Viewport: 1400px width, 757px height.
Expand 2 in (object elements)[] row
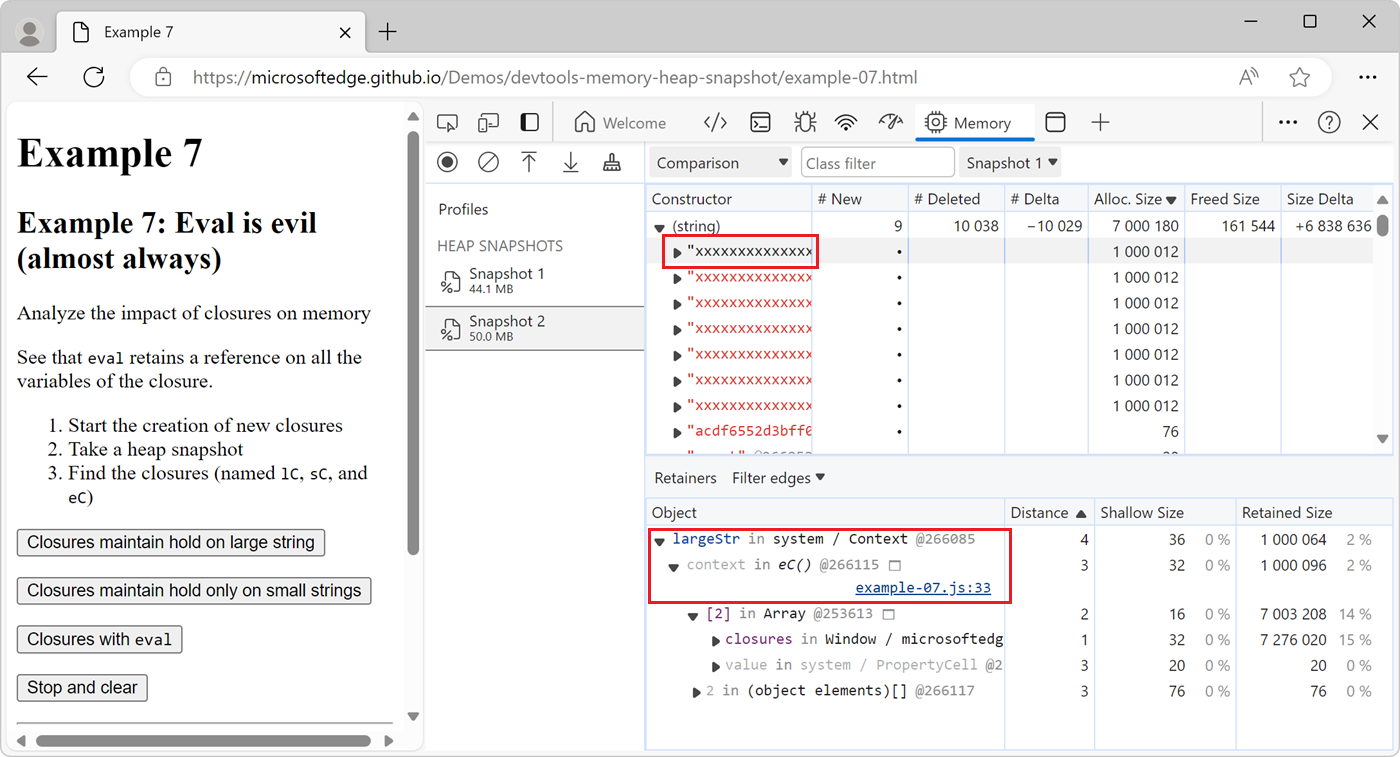697,691
